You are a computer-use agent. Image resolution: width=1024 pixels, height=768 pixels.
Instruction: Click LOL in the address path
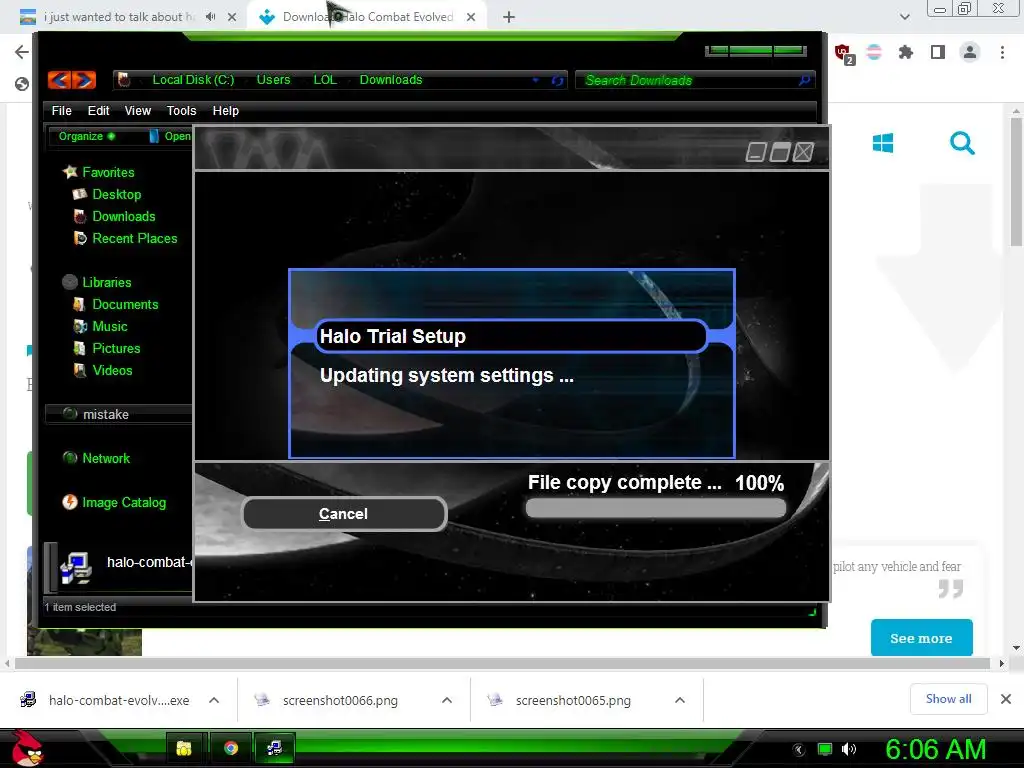[x=325, y=80]
